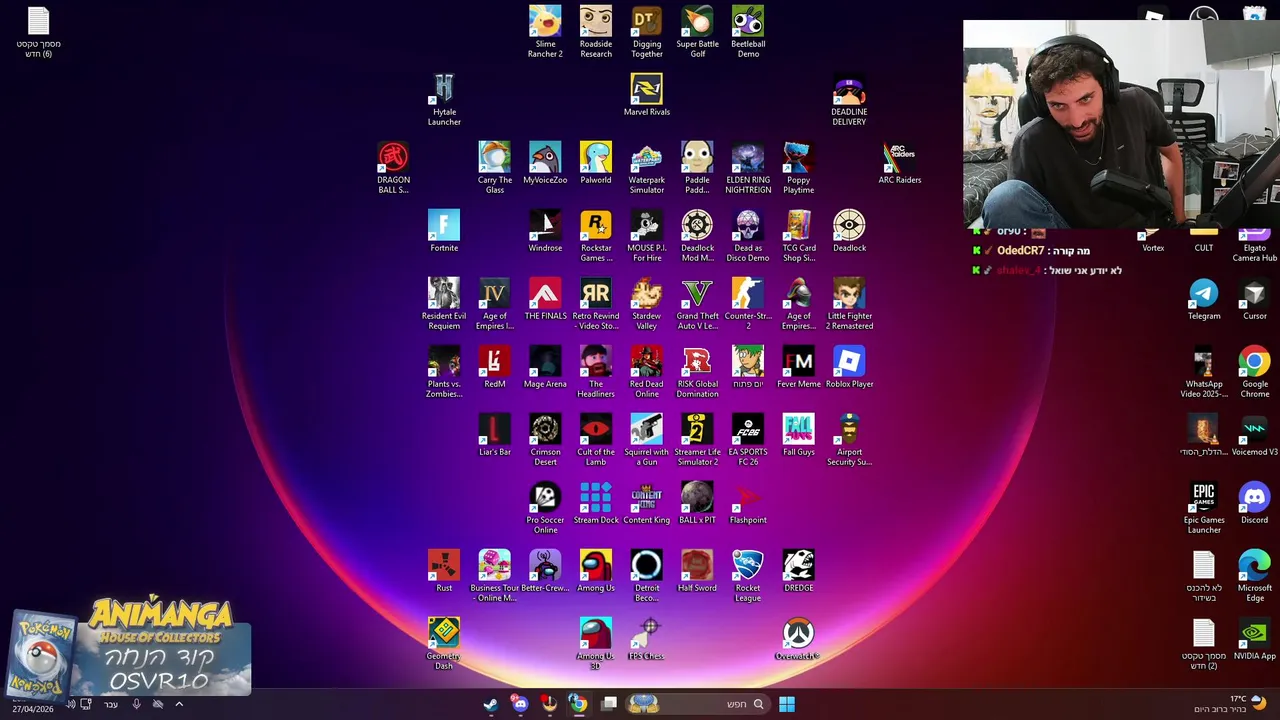Launch Roadside Research from the desktop

coord(596,32)
